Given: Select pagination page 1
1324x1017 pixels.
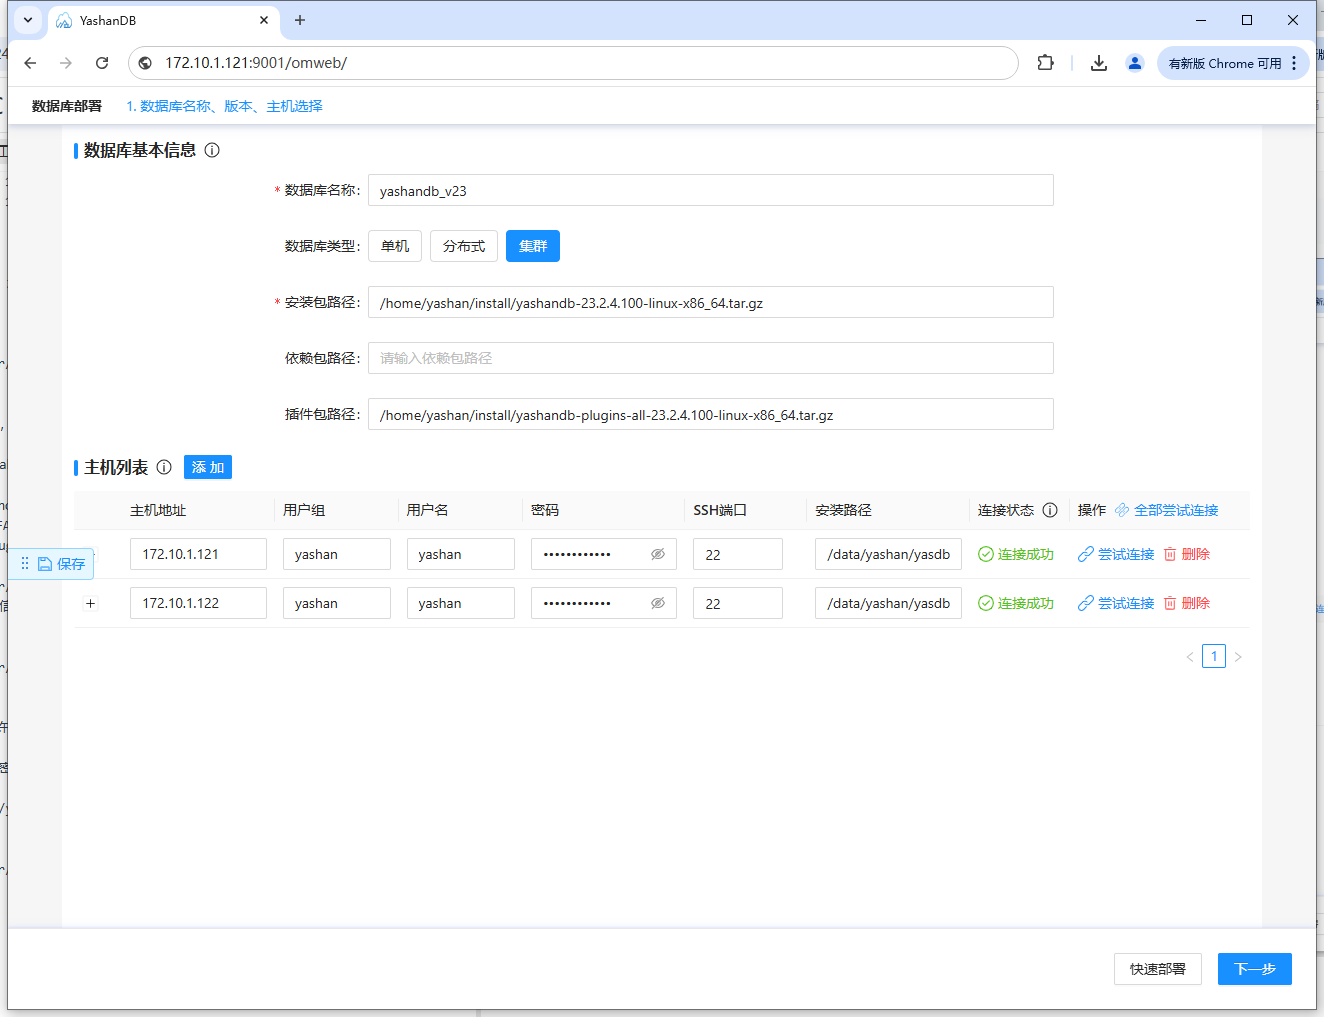Looking at the screenshot, I should tap(1214, 656).
